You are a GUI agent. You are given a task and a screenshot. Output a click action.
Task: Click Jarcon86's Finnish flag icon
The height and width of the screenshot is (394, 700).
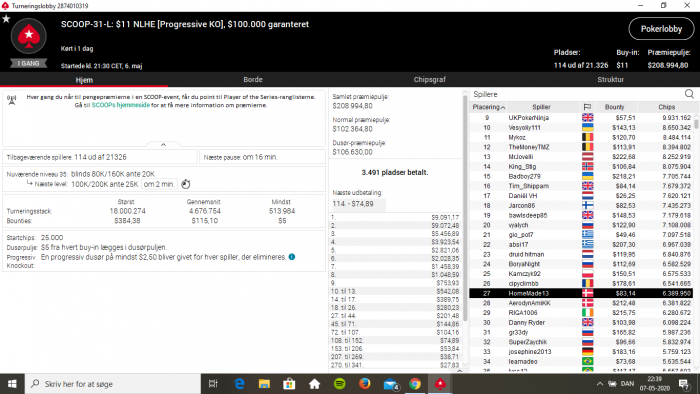click(588, 205)
